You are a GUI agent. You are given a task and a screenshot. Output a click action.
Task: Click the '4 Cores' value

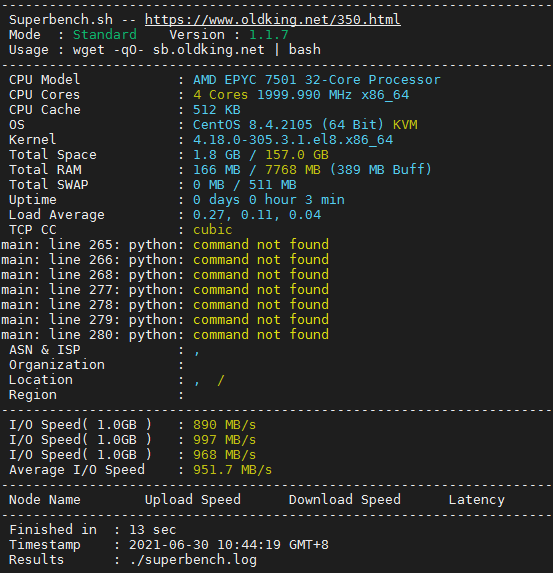(220, 95)
